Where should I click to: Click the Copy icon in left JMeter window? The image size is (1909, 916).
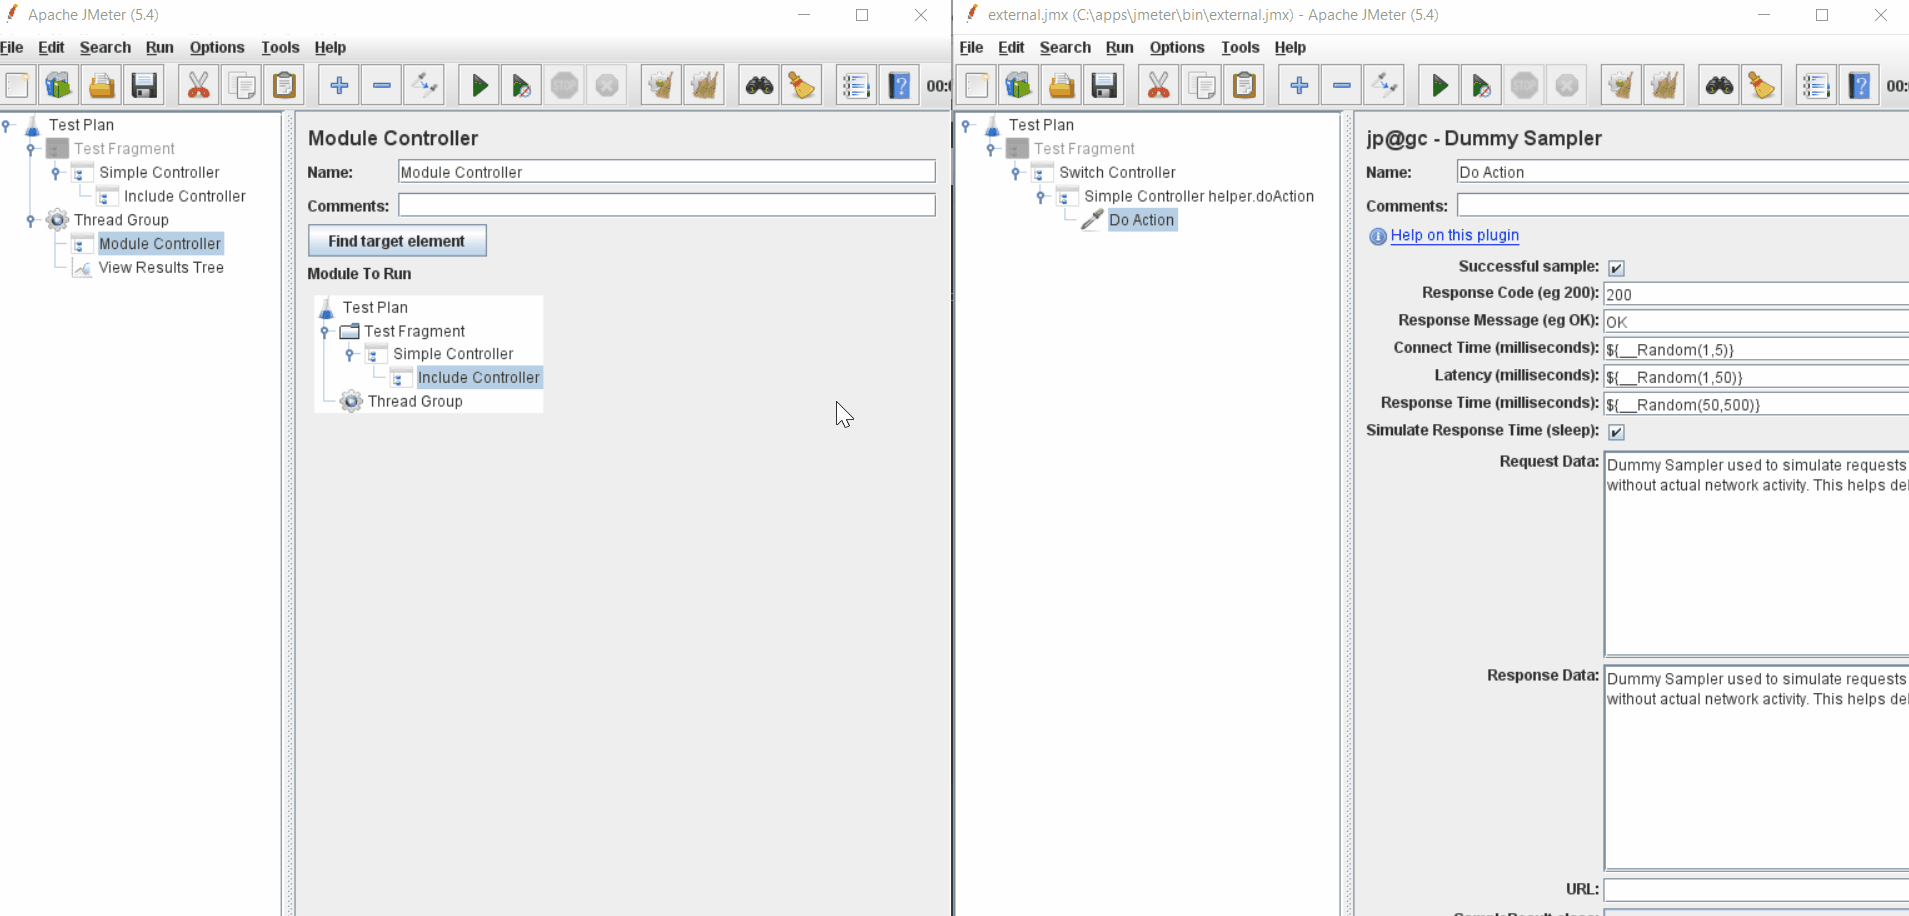tap(242, 86)
